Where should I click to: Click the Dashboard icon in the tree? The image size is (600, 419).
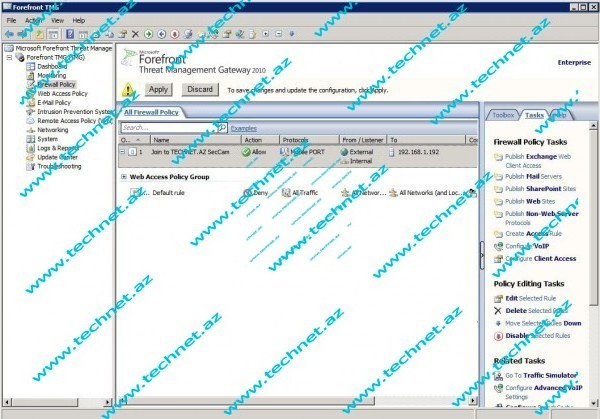click(x=30, y=66)
